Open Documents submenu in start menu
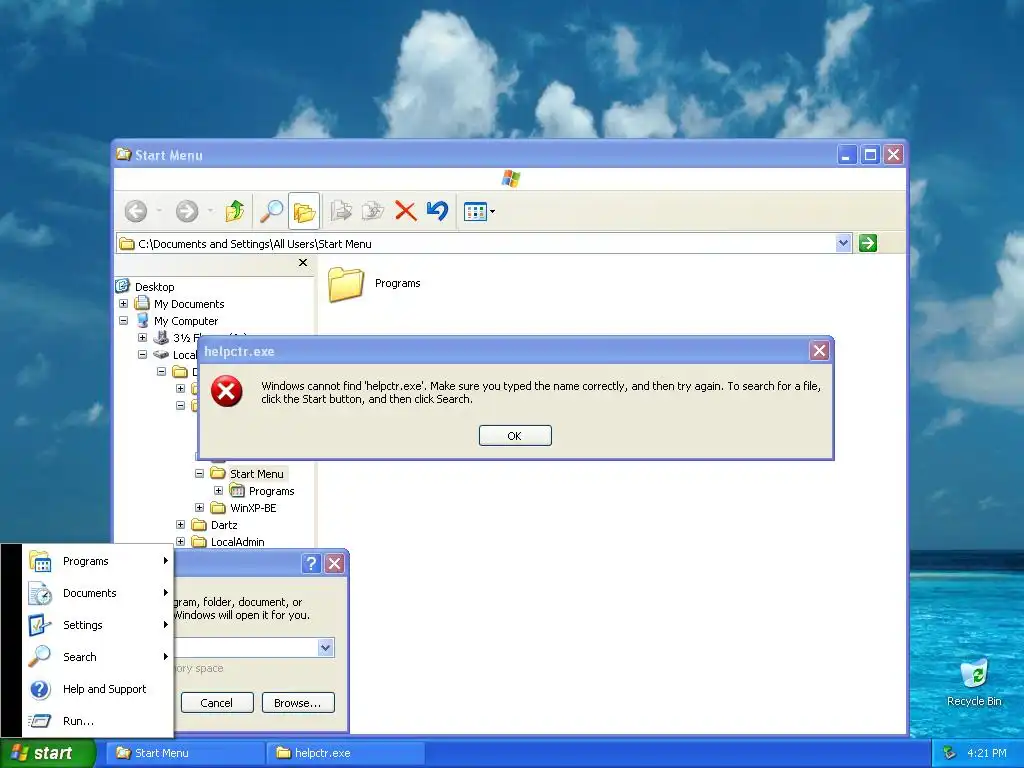The width and height of the screenshot is (1024, 768). coord(98,593)
